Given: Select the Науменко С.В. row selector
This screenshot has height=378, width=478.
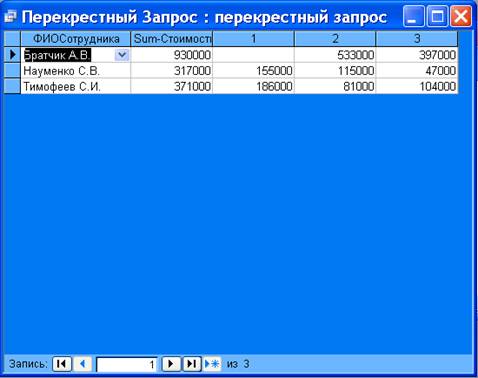Looking at the screenshot, I should (12, 71).
